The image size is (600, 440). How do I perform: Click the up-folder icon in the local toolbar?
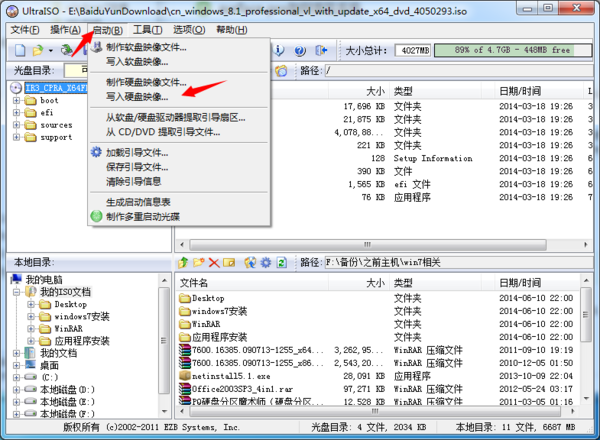point(183,262)
